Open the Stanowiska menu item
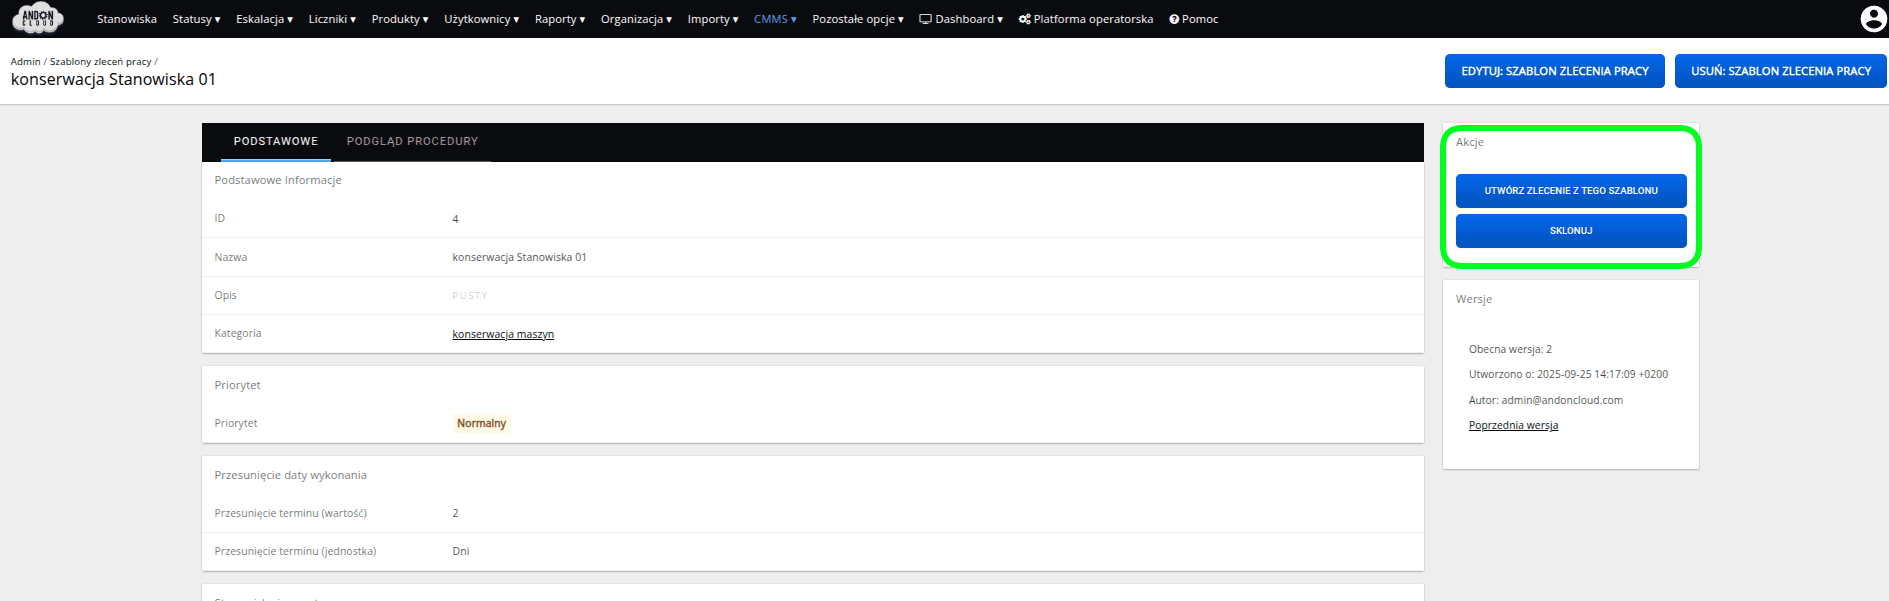 click(x=127, y=19)
